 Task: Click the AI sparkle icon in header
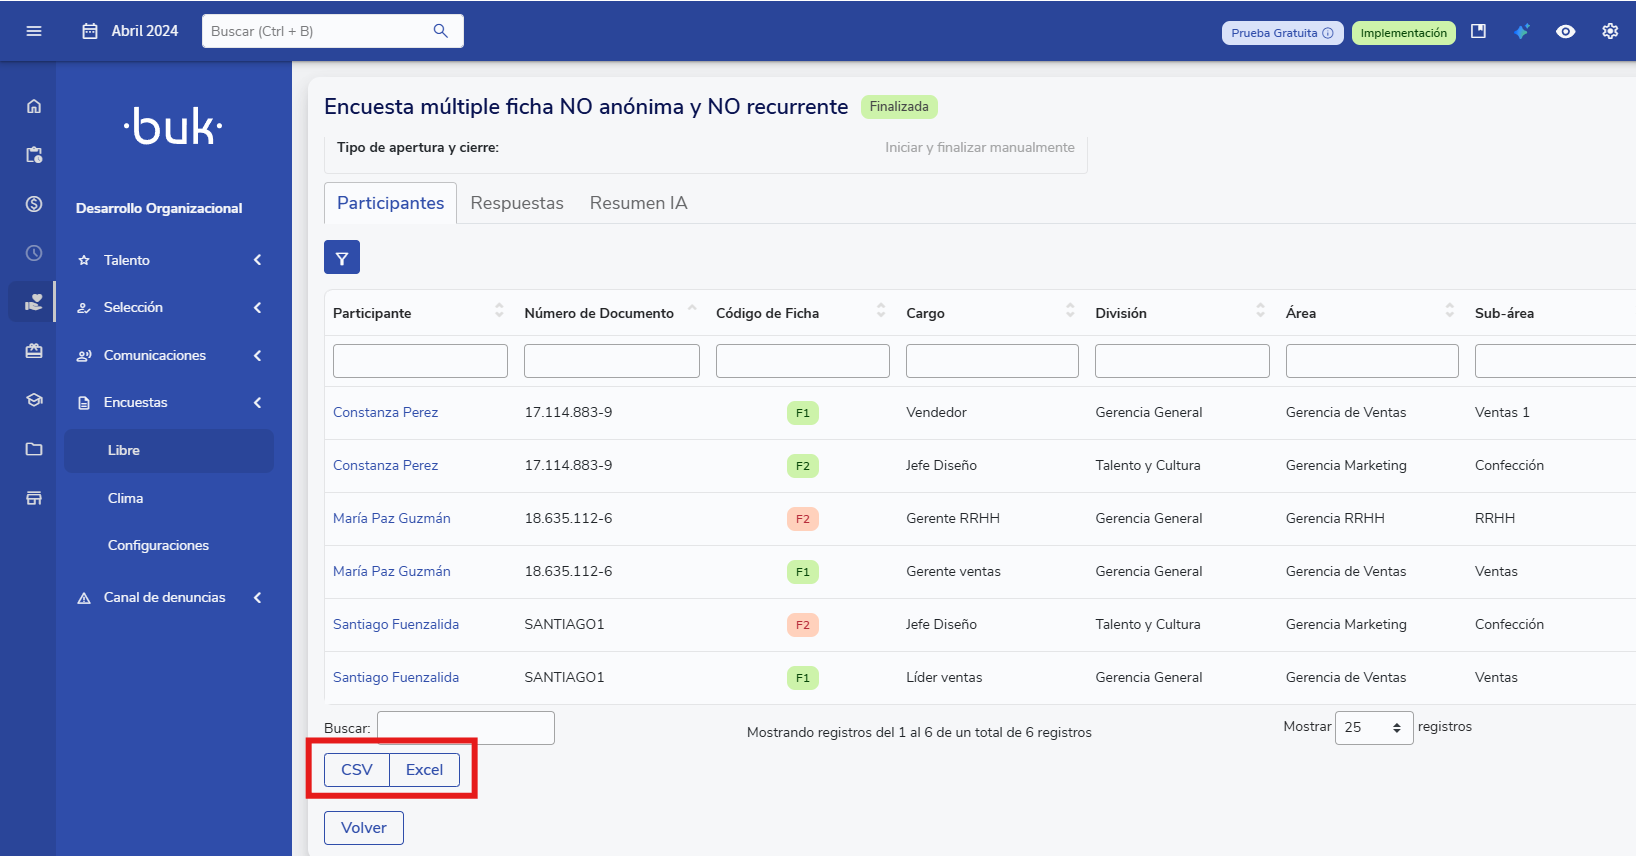1521,32
